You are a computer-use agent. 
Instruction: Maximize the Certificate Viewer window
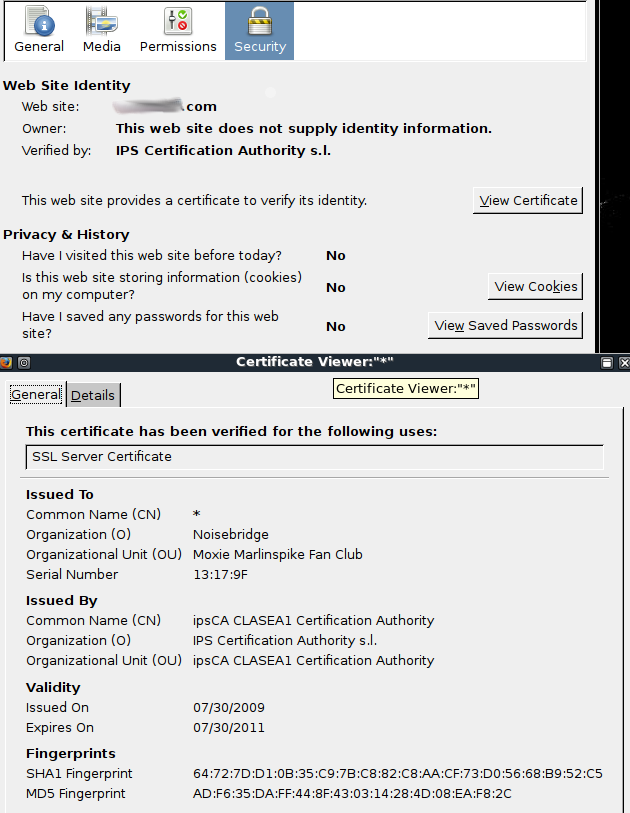[x=607, y=362]
